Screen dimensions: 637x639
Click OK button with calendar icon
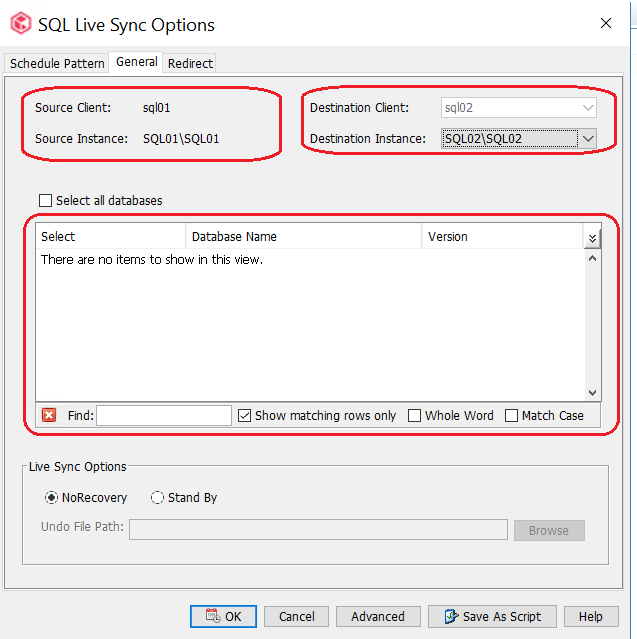223,616
